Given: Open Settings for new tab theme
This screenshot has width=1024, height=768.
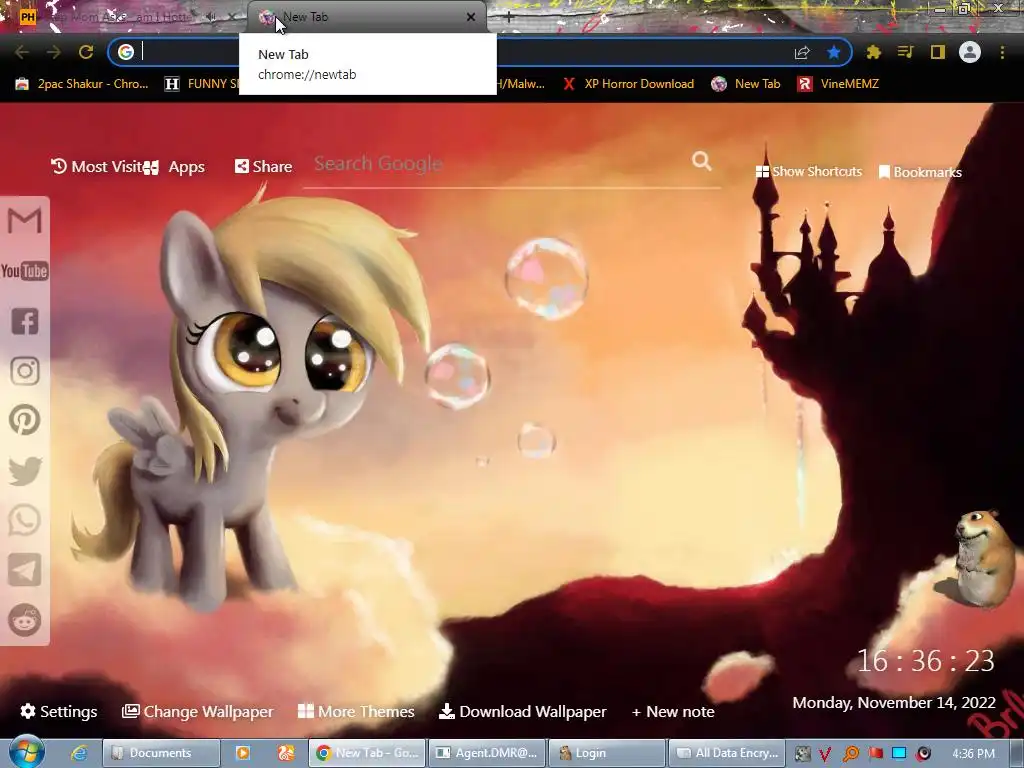Looking at the screenshot, I should 59,711.
